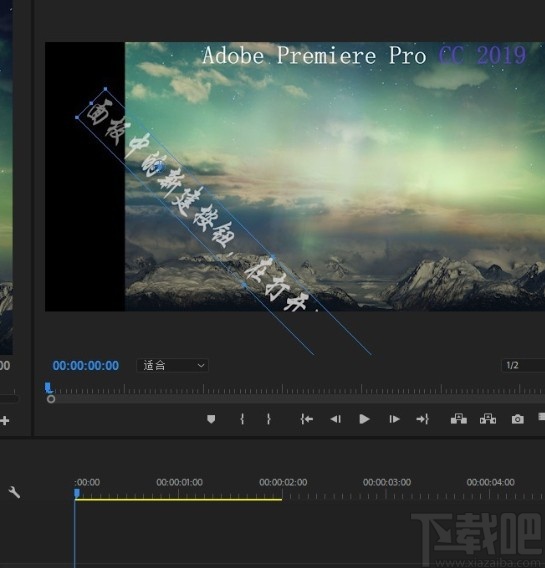The image size is (545, 568).
Task: Click the plus button editor icon at left
Action: (x=5, y=421)
